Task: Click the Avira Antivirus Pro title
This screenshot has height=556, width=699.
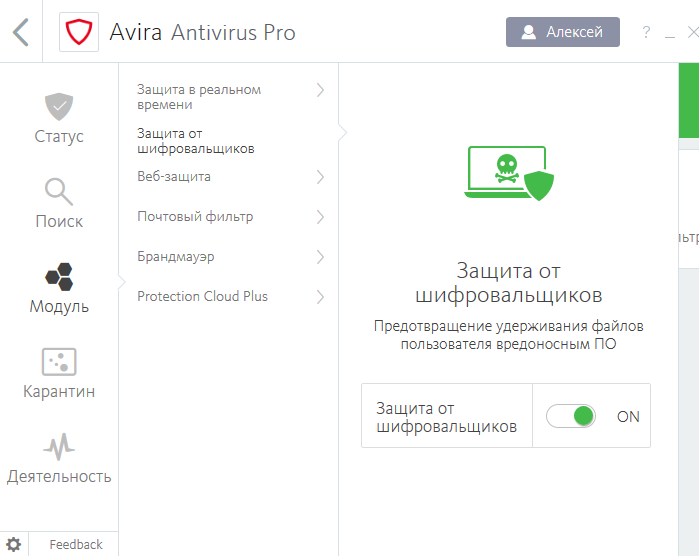Action: 202,33
